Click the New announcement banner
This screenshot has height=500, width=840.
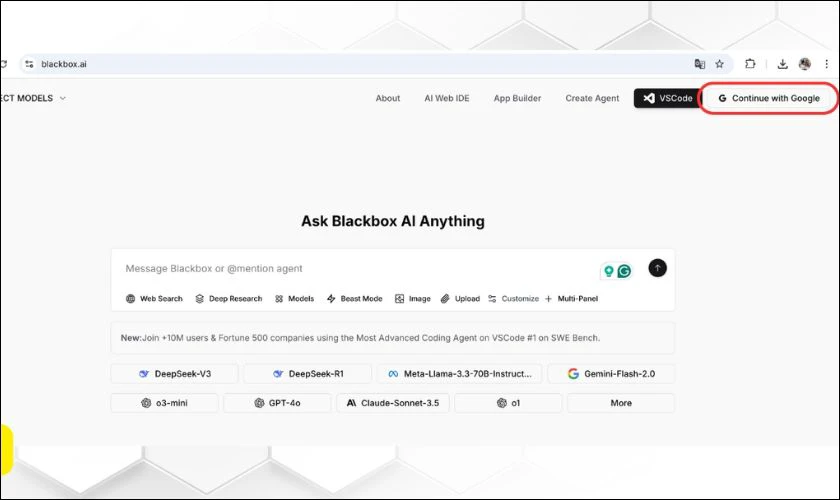[393, 338]
